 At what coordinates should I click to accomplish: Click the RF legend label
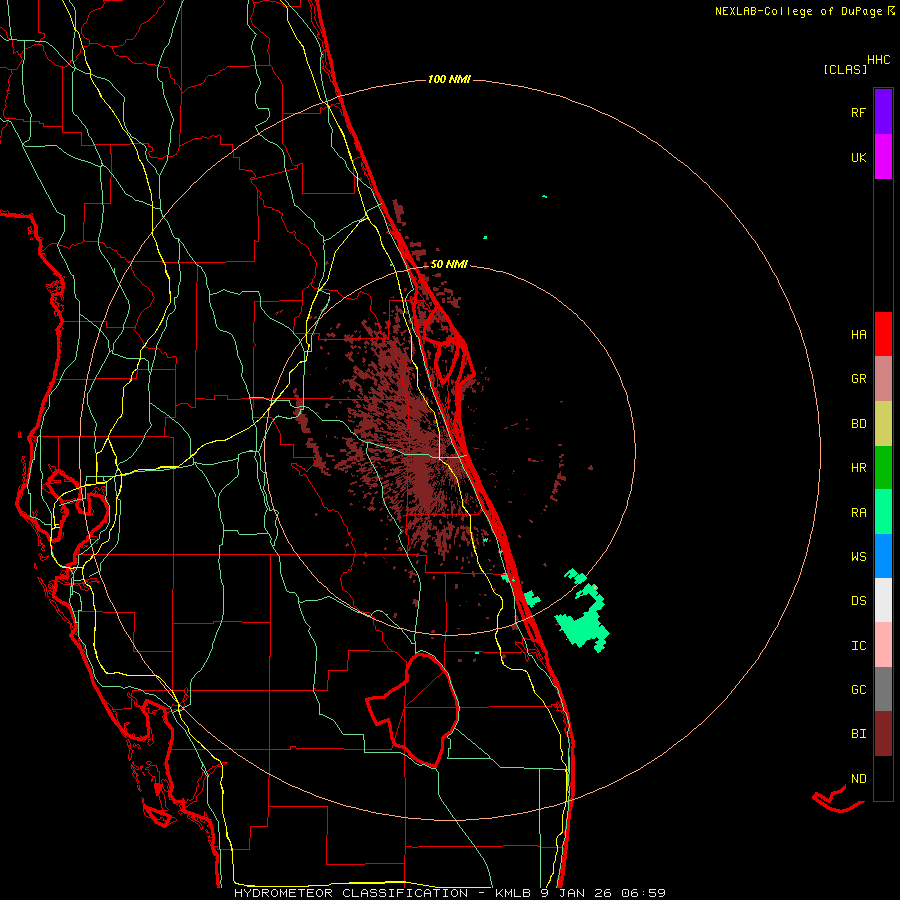[x=858, y=112]
